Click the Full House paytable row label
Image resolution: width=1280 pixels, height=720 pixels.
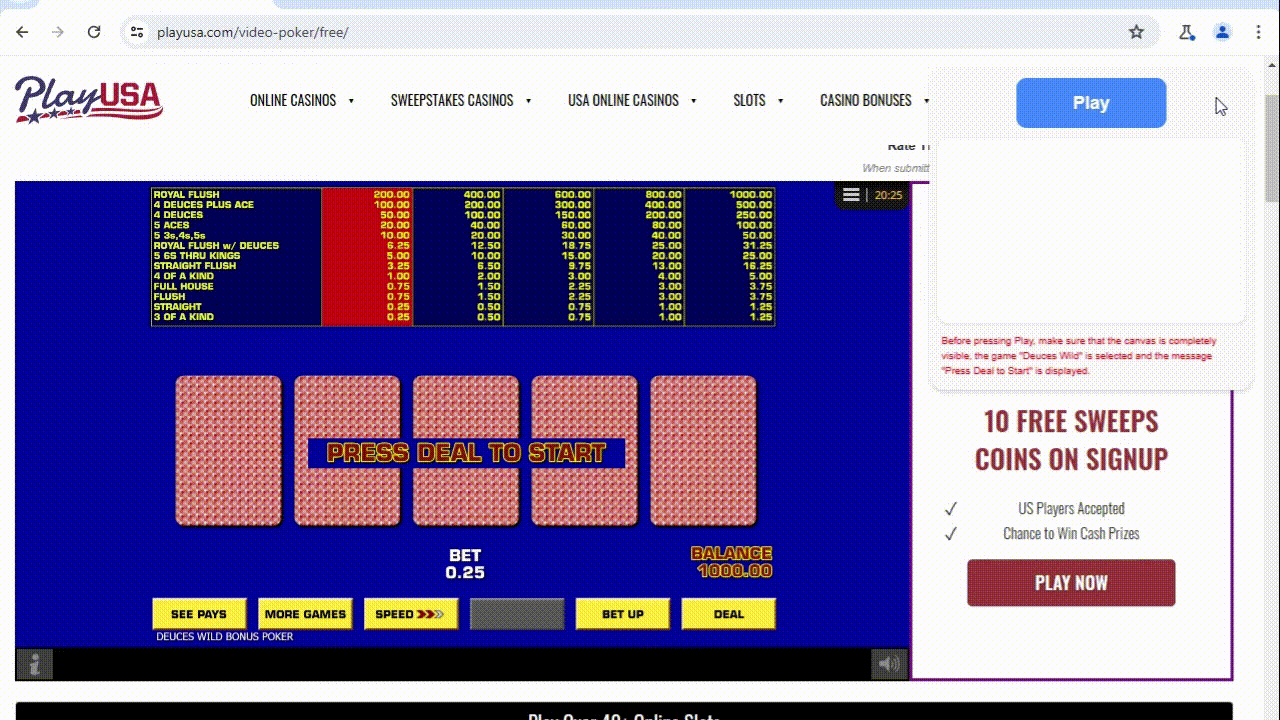click(x=184, y=286)
